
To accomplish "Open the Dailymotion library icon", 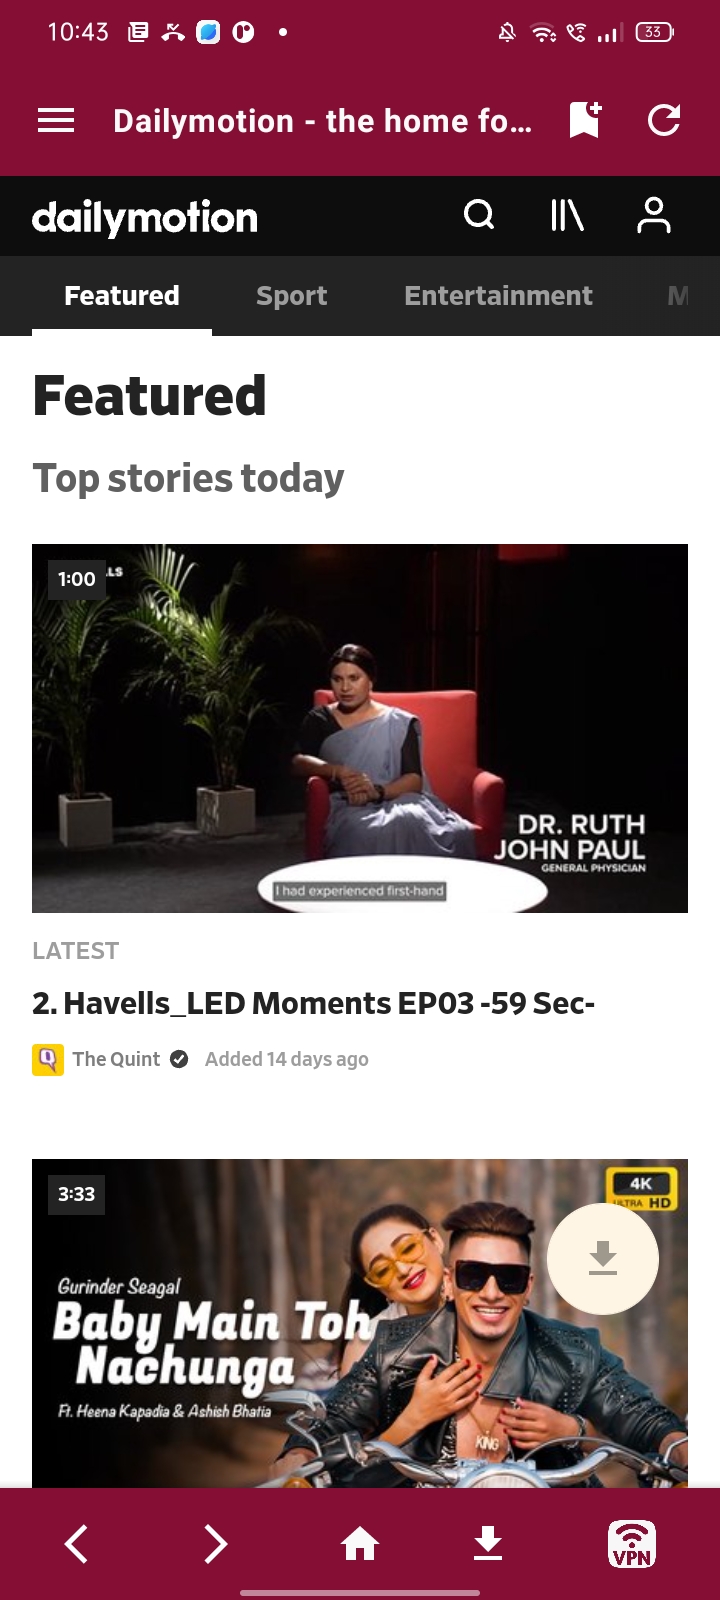I will click(x=567, y=215).
